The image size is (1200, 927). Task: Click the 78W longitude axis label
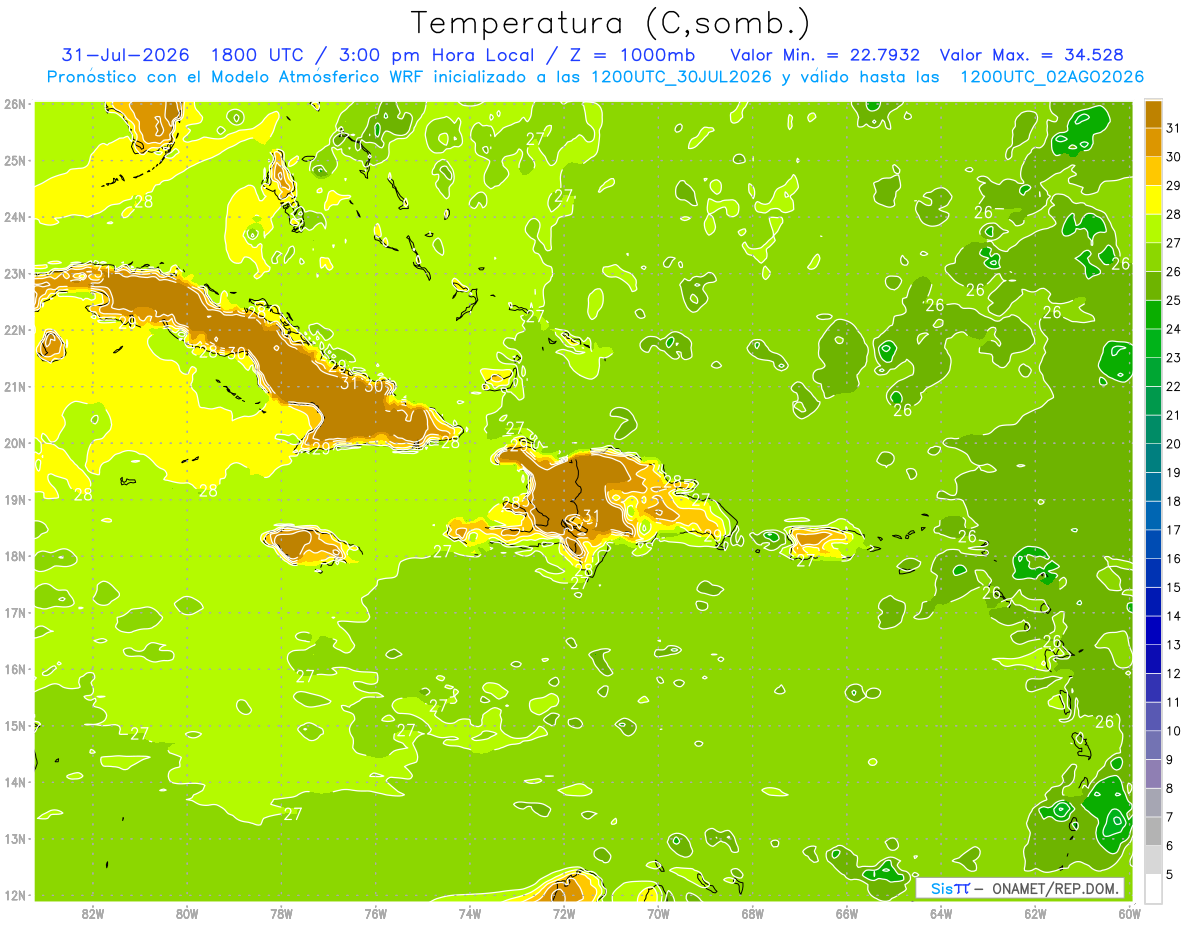click(x=281, y=914)
